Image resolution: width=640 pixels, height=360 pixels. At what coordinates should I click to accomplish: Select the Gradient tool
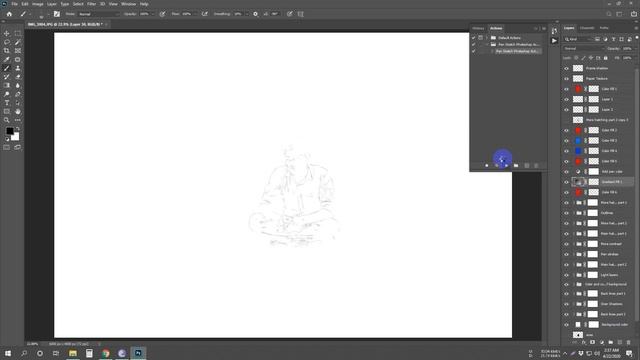click(7, 85)
